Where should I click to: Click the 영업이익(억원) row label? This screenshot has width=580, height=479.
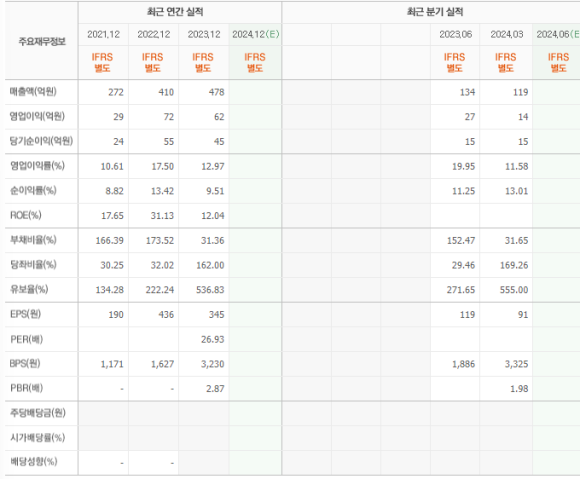point(37,116)
